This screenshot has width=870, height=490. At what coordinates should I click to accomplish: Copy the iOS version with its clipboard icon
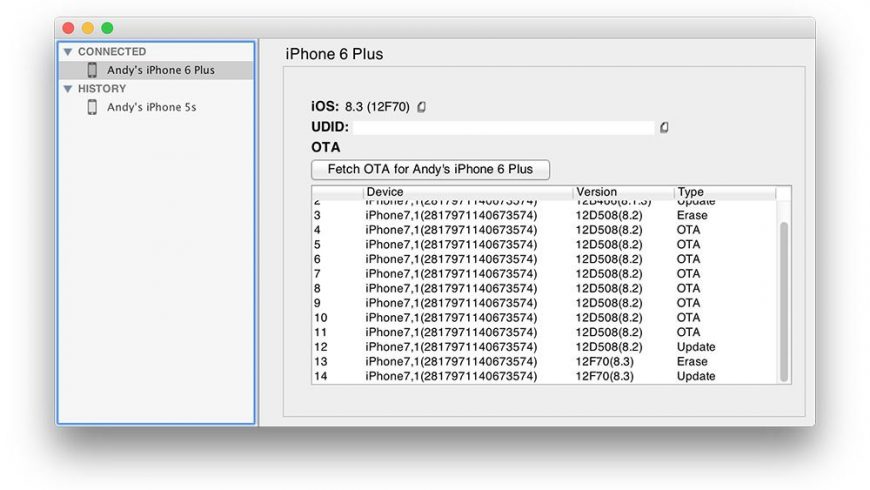click(x=422, y=107)
